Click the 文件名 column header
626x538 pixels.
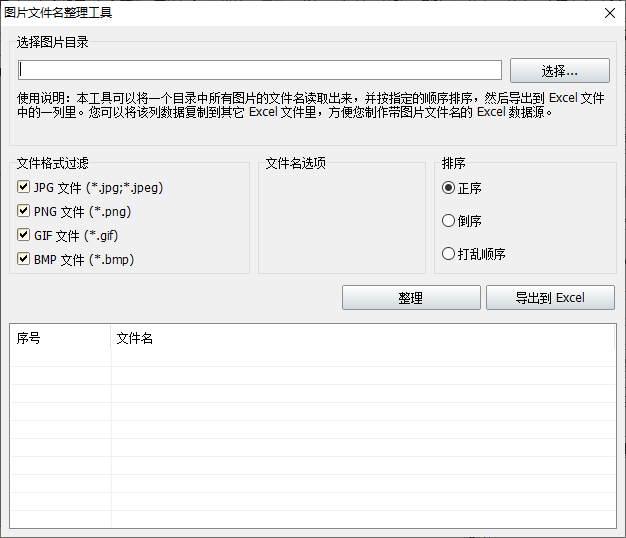(x=363, y=338)
